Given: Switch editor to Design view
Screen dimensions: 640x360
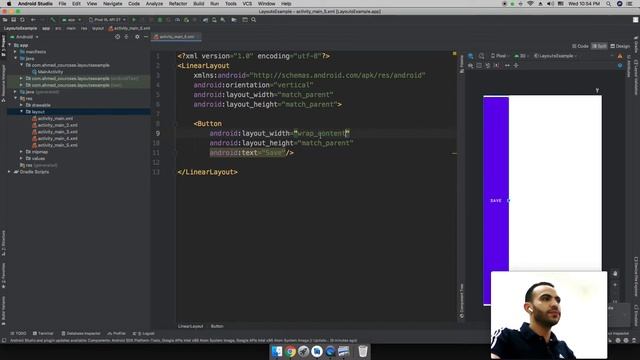Looking at the screenshot, I should [620, 46].
